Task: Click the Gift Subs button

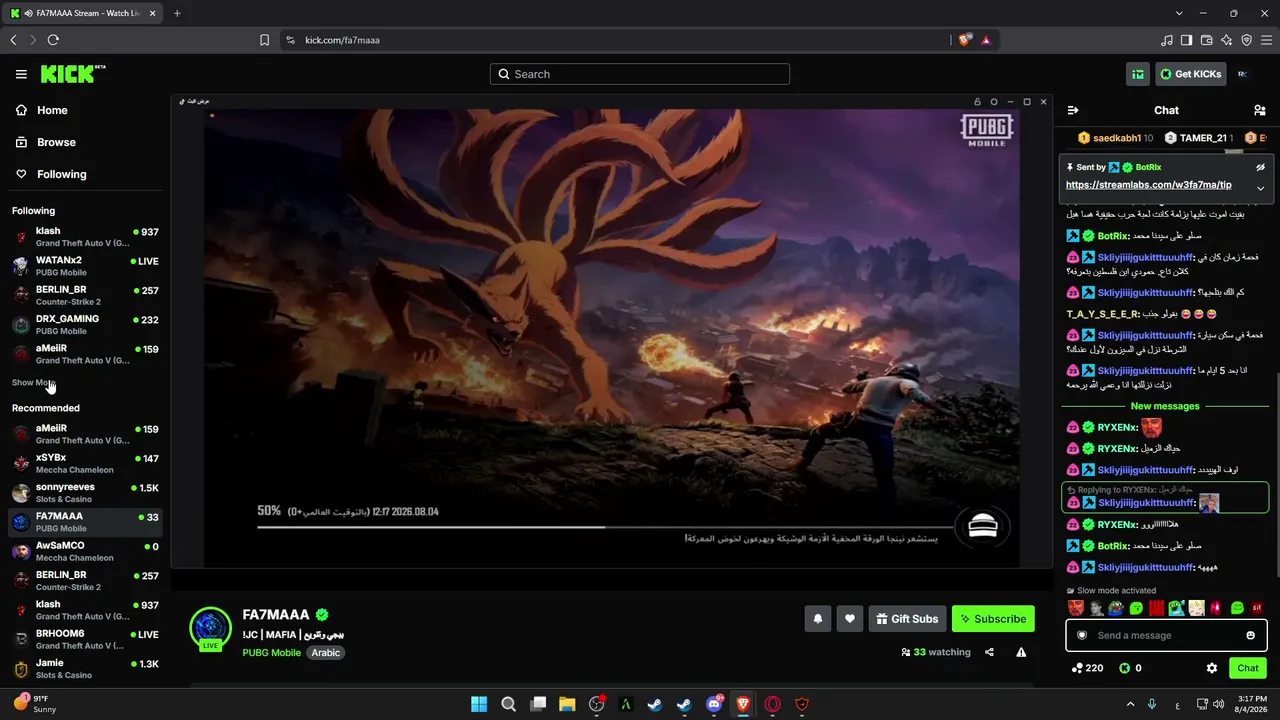Action: [x=907, y=619]
